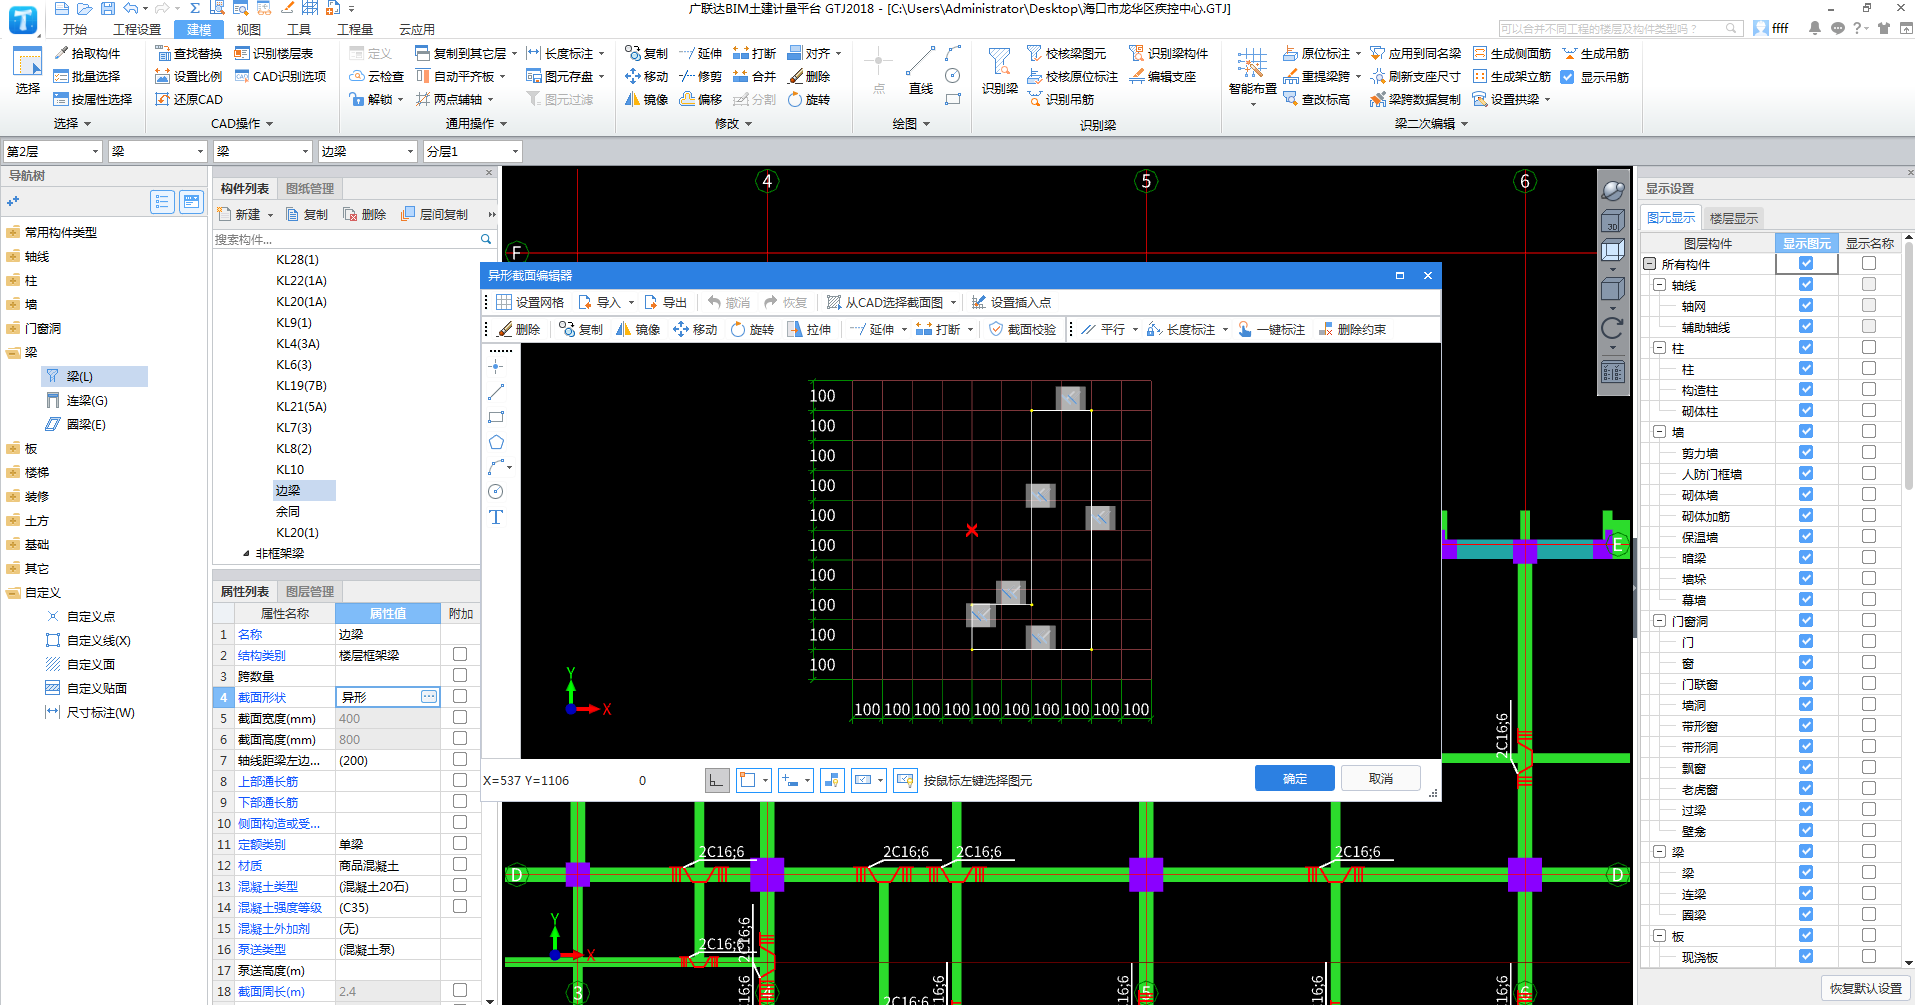Click the 旋转 rotate tool in ribbon
The image size is (1915, 1005).
(809, 99)
